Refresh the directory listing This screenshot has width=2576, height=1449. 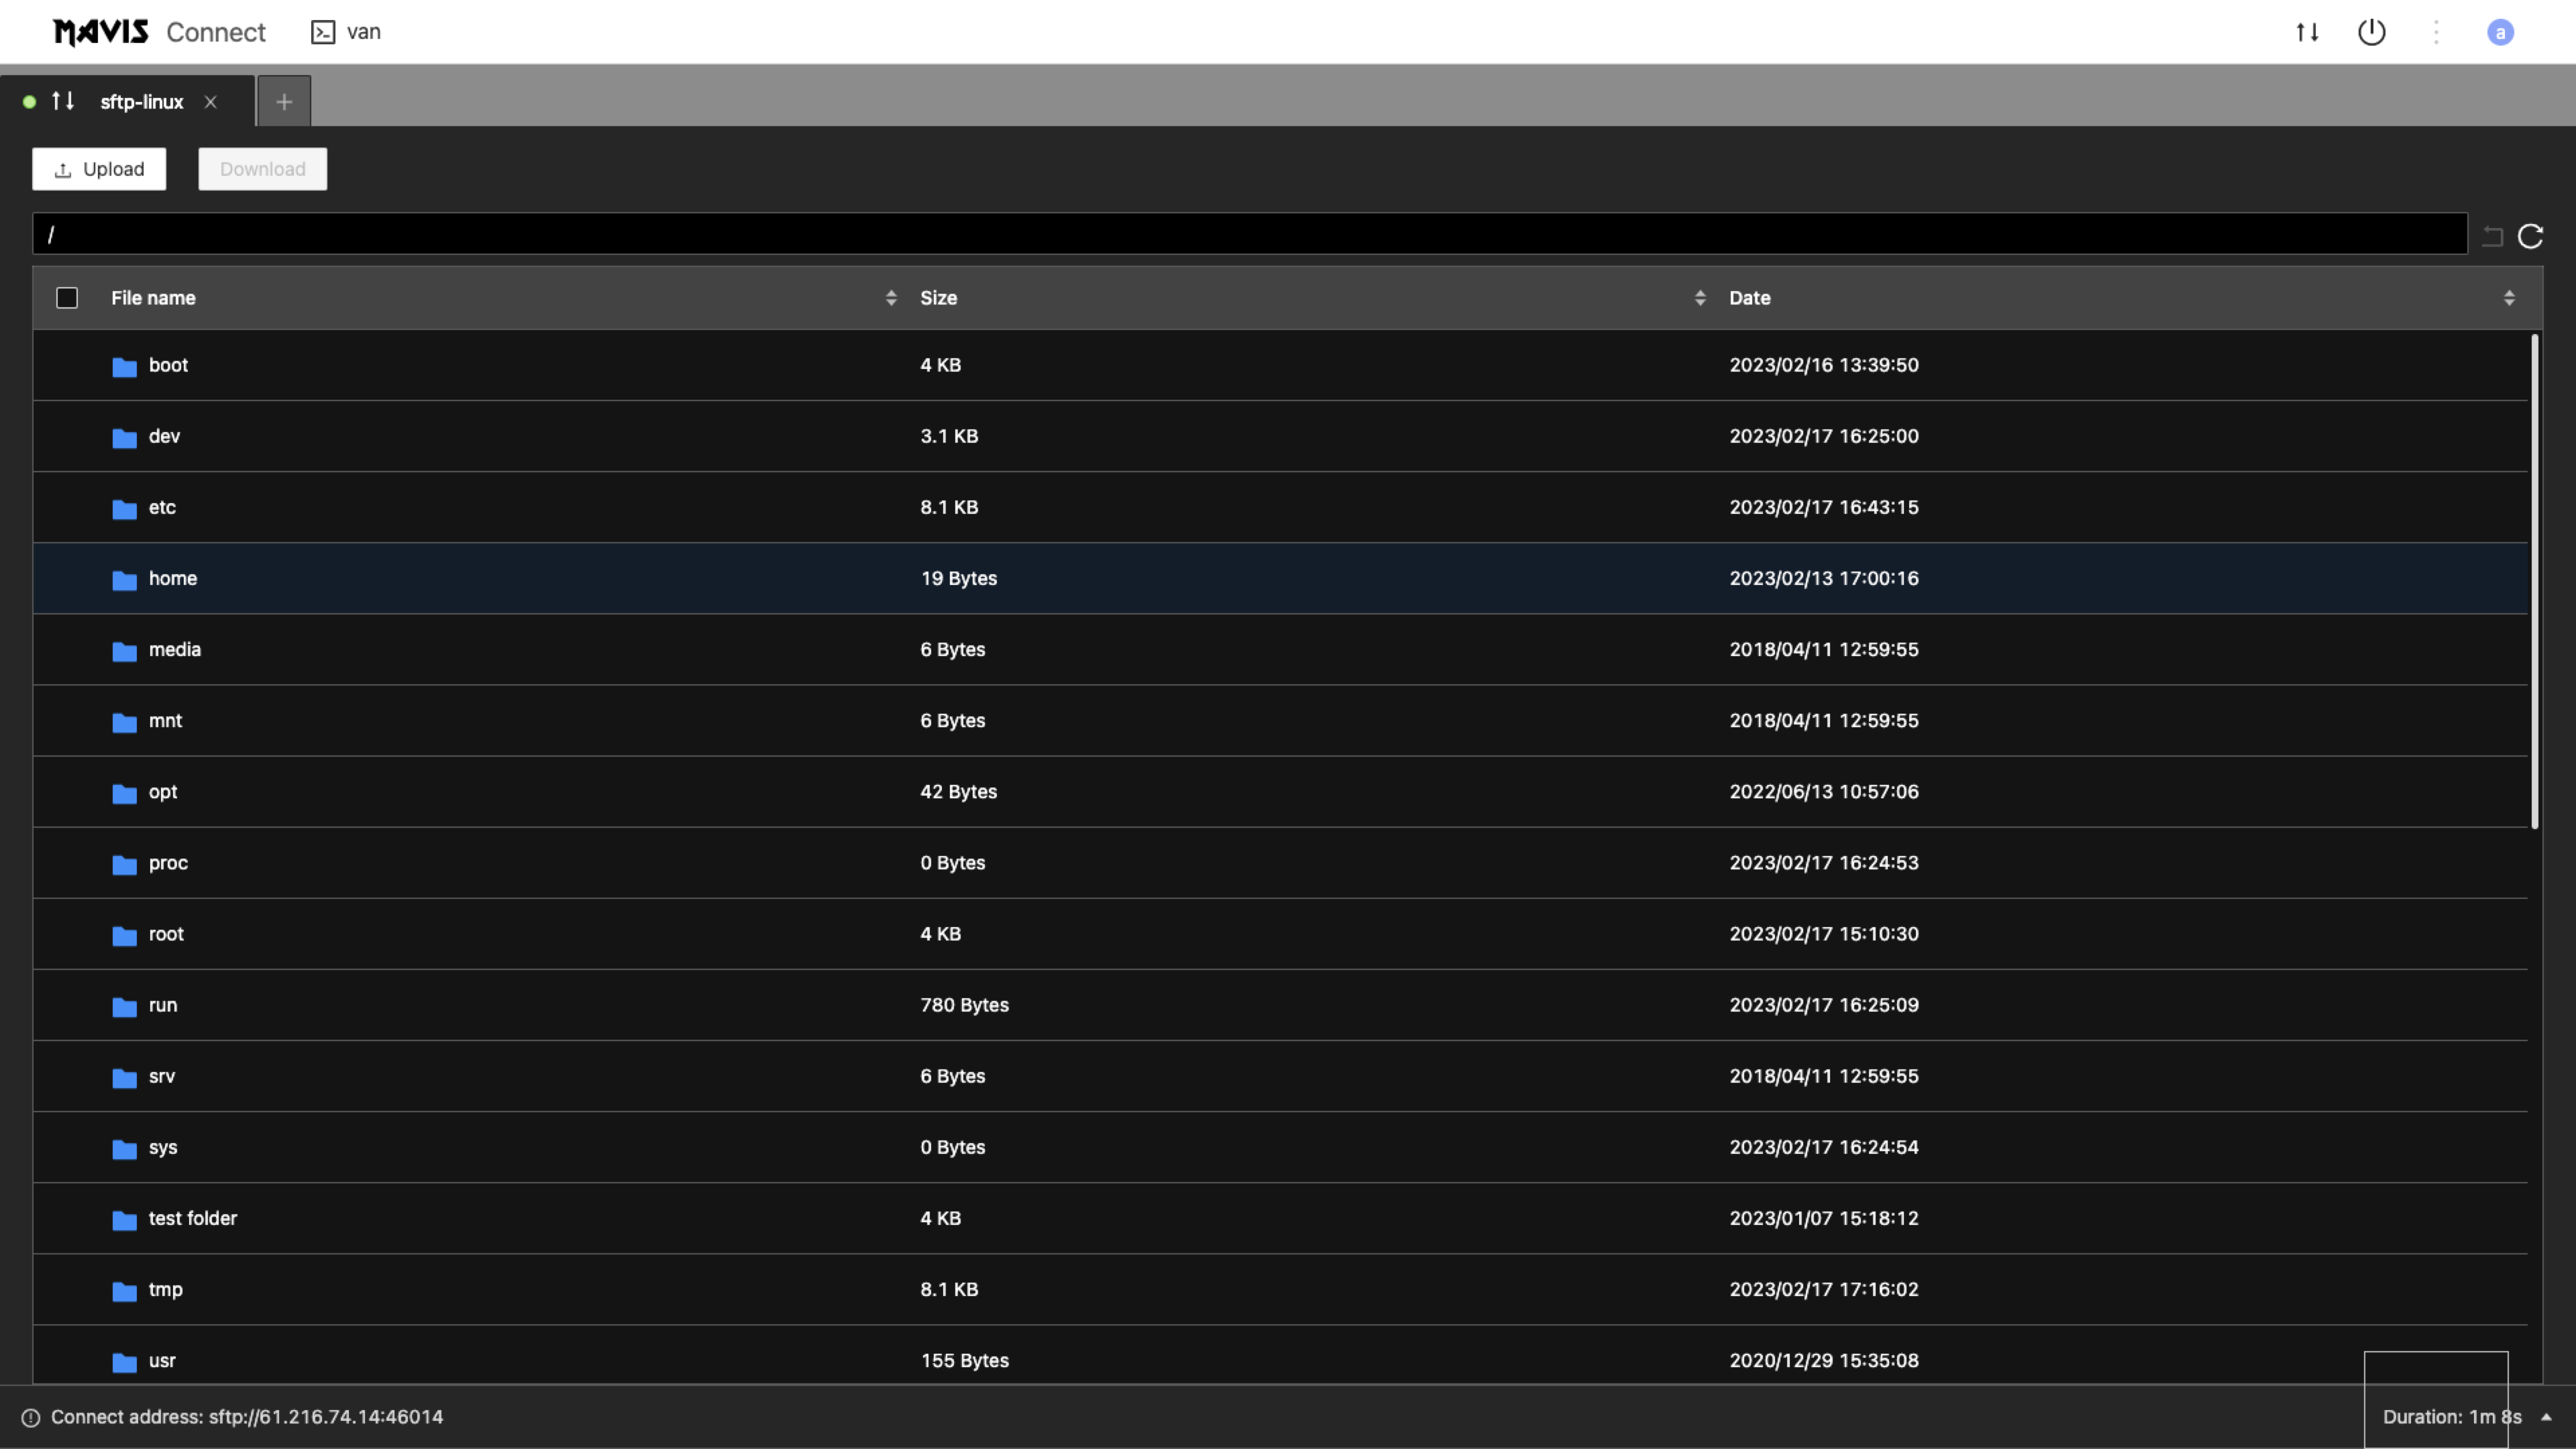tap(2530, 236)
